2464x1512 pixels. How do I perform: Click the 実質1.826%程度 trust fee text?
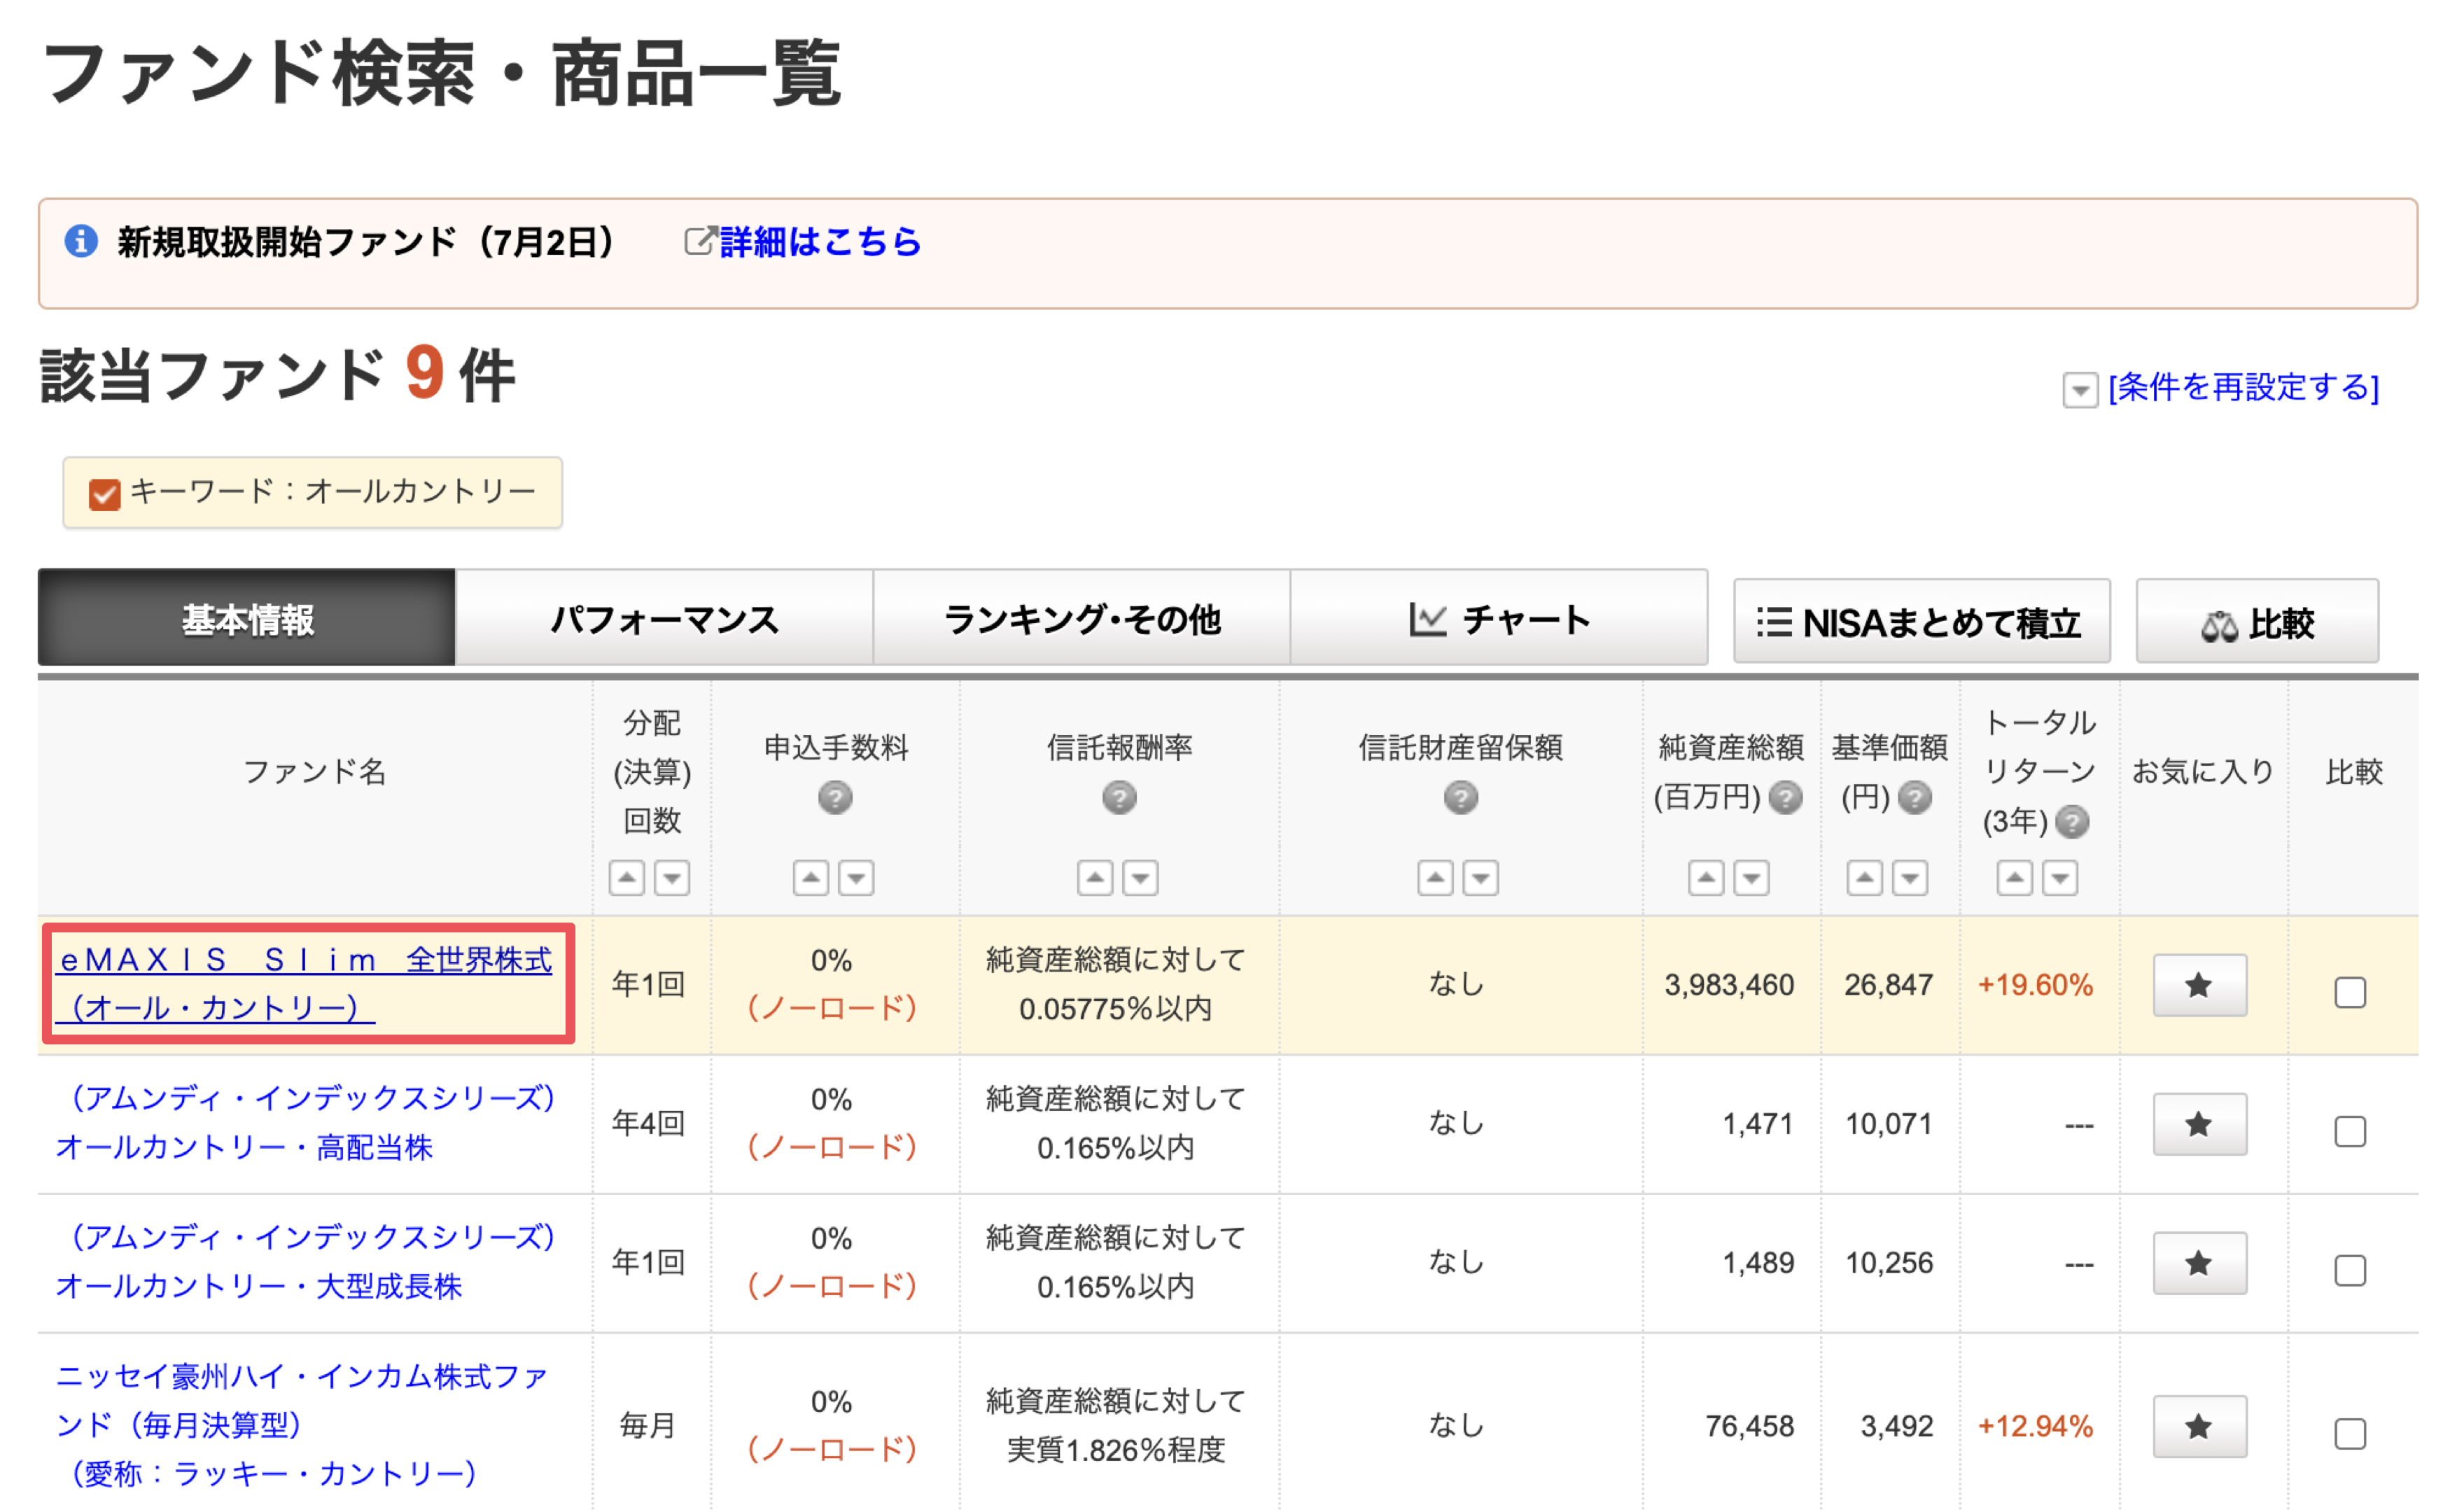pos(1115,1450)
